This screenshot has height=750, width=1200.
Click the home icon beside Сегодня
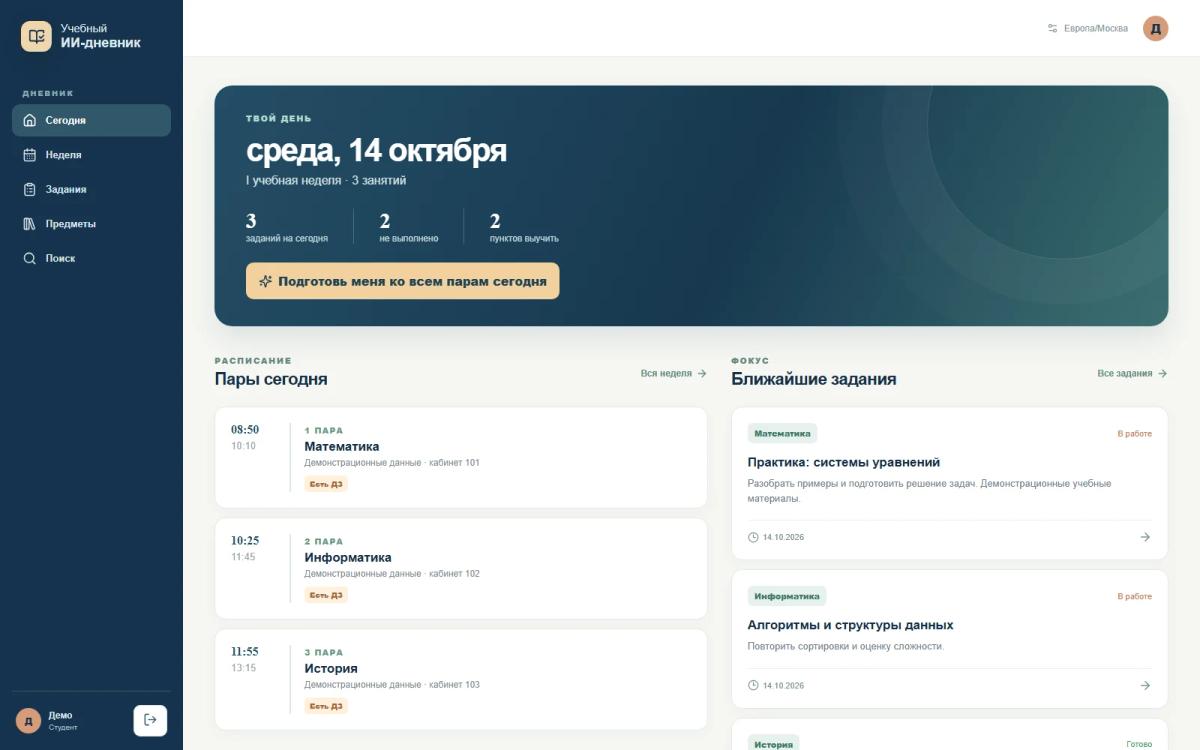click(29, 120)
